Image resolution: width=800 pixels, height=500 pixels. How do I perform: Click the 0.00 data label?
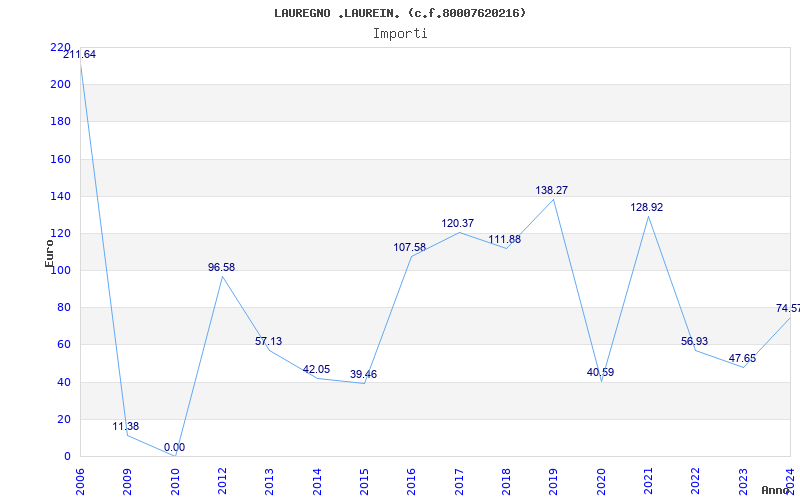coord(174,447)
